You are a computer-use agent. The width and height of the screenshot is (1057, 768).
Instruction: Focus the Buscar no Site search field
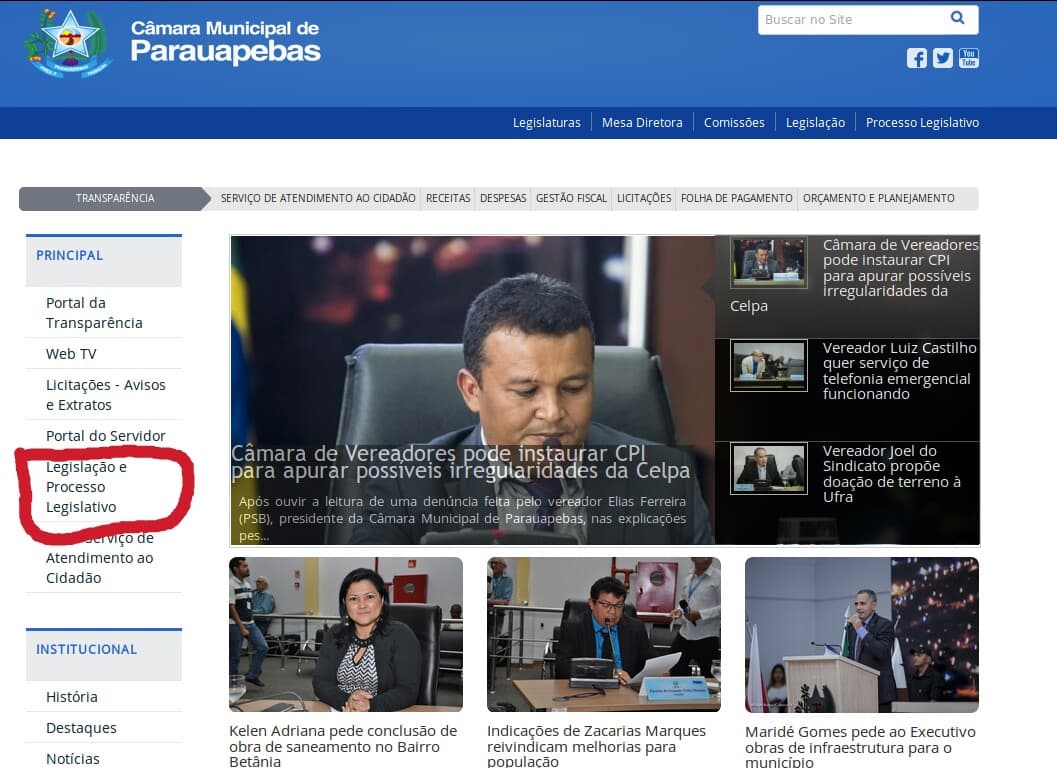pyautogui.click(x=853, y=20)
